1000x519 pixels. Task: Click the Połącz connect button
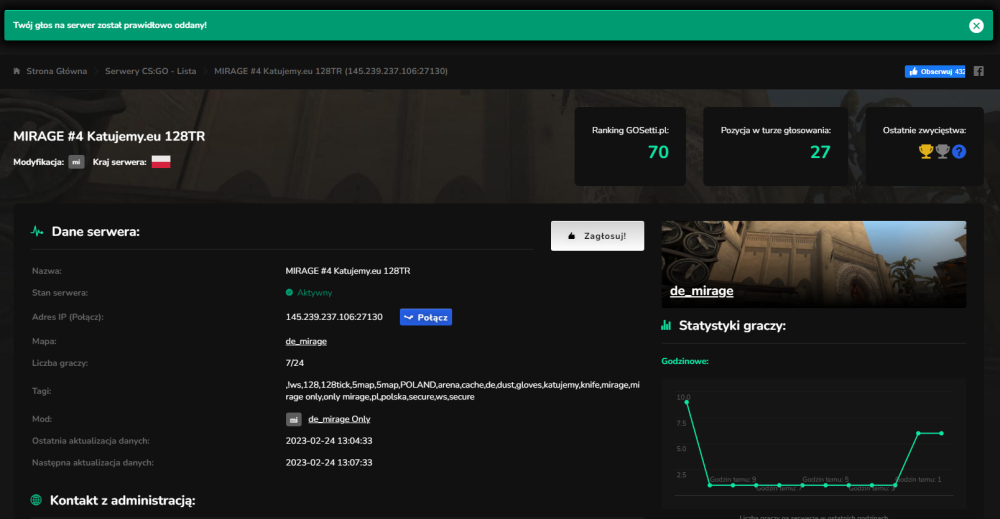click(x=426, y=317)
